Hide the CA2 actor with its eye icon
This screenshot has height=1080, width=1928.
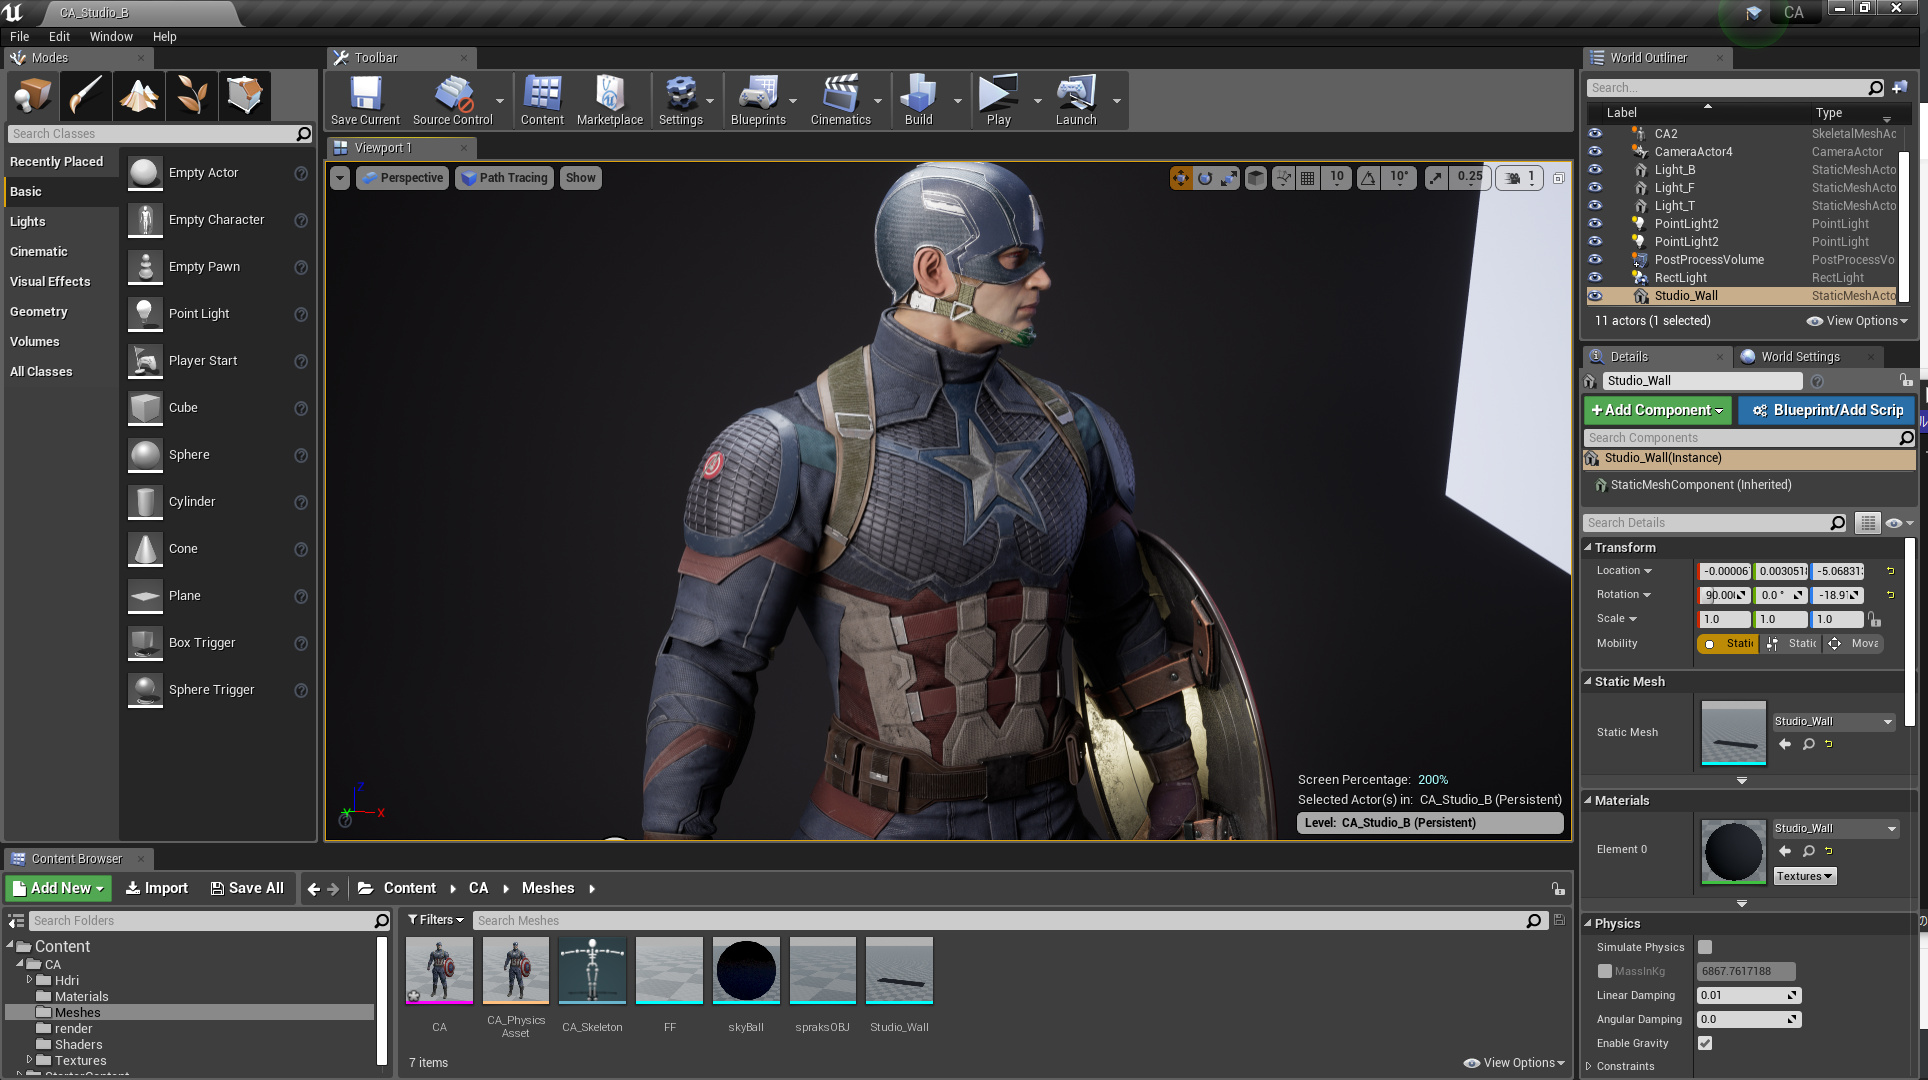point(1595,133)
